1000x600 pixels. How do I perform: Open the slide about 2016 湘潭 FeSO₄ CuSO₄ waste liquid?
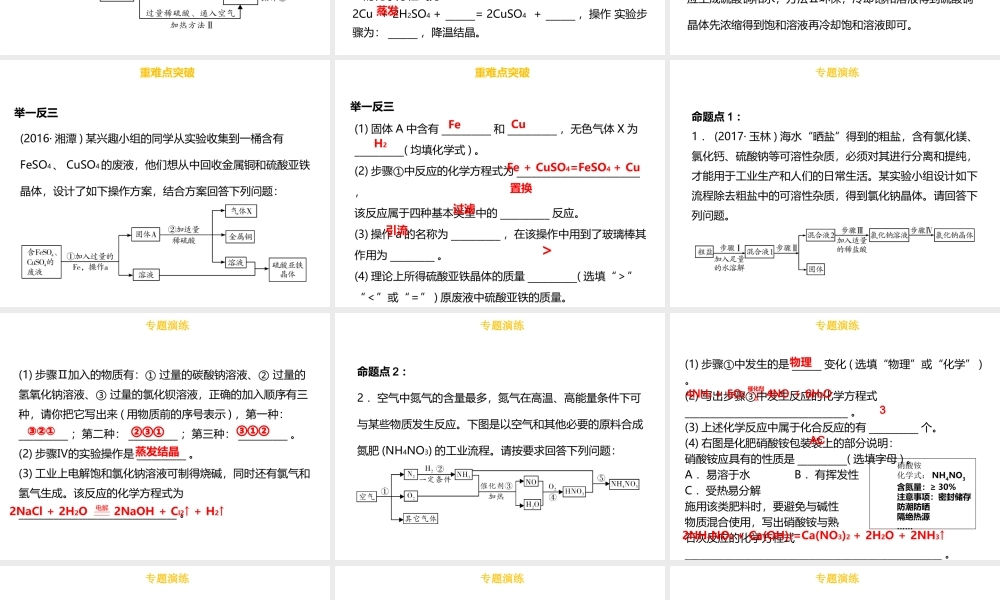click(165, 183)
